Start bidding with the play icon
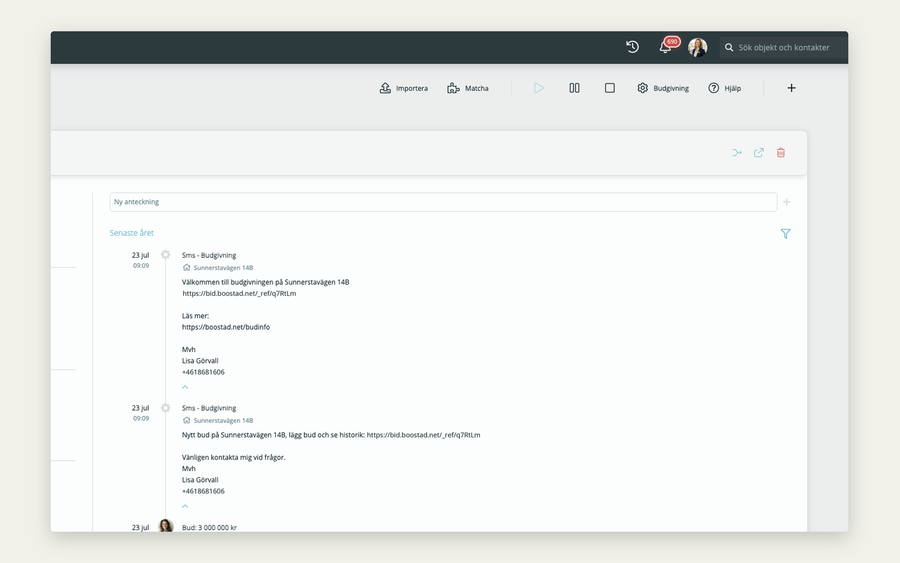900x563 pixels. 538,88
